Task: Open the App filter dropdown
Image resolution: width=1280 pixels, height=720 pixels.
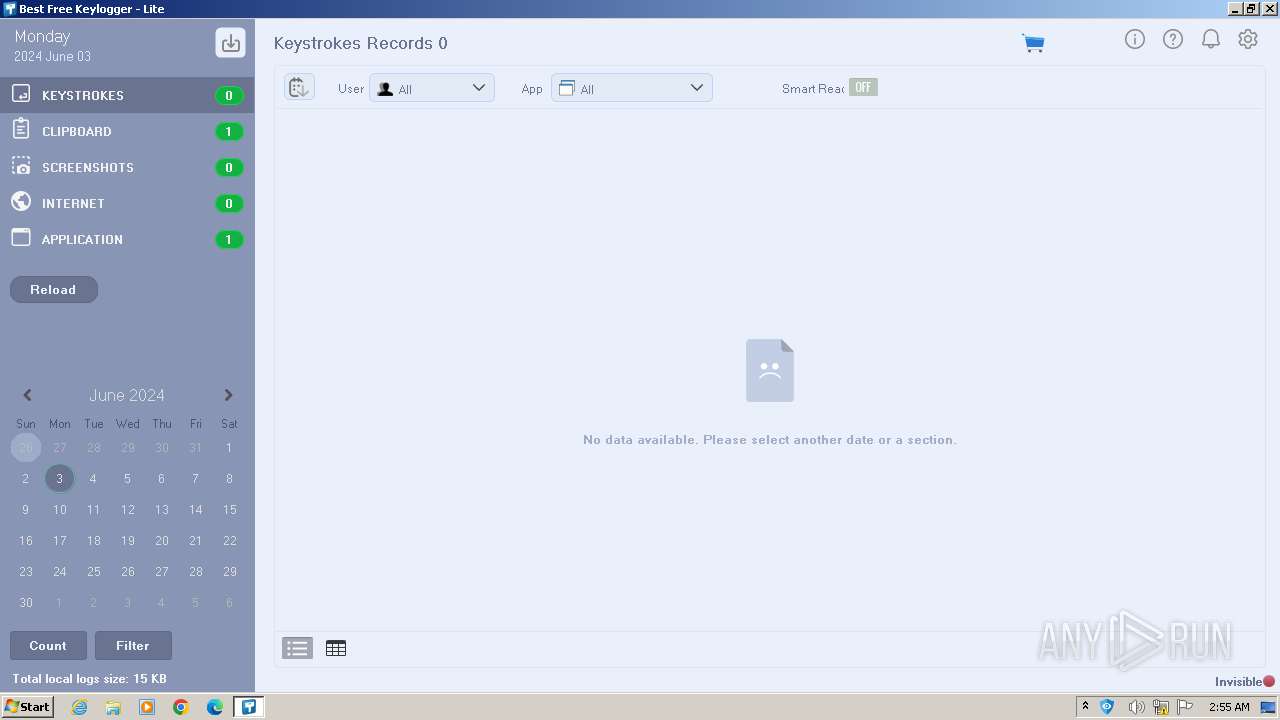Action: pos(632,87)
